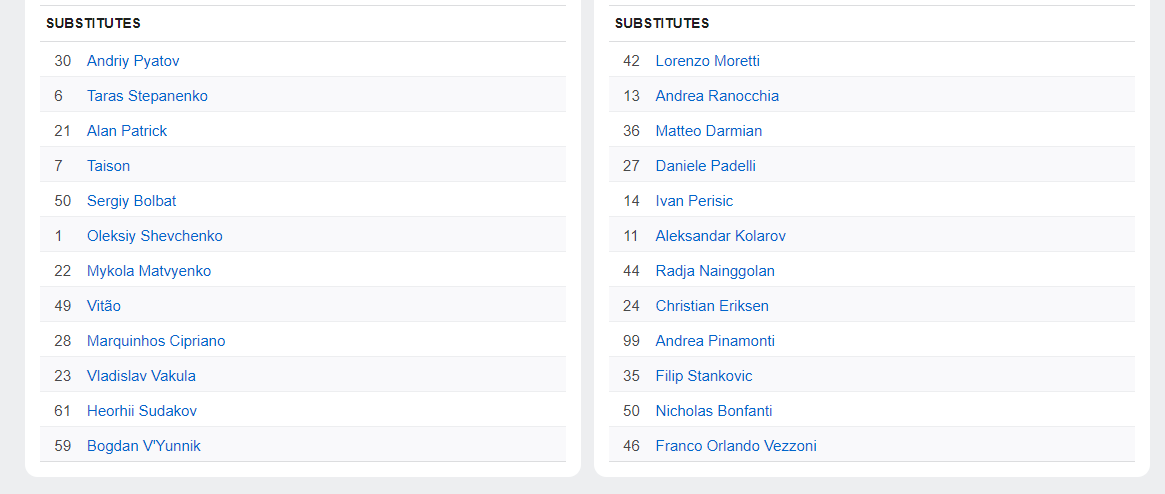
Task: Open Heorhii Sudakov link
Action: pos(142,410)
